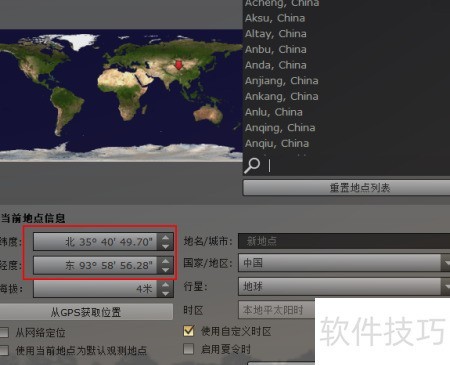Click the magnifier search icon
The width and height of the screenshot is (450, 365).
[x=252, y=165]
